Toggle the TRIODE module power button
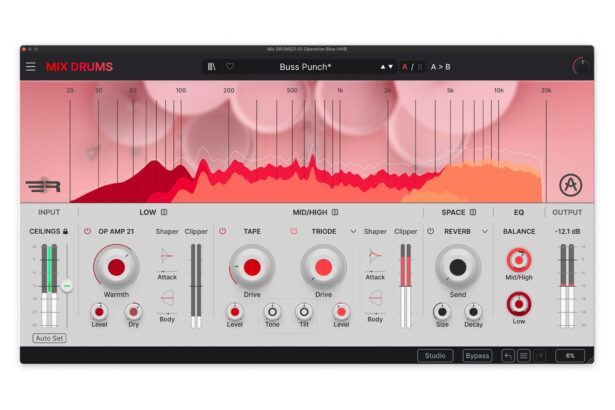Screen dimensions: 615x410 [x=294, y=231]
